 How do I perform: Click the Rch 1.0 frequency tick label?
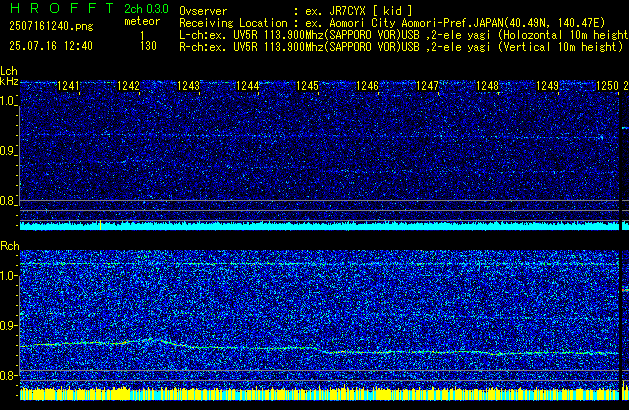click(x=8, y=276)
